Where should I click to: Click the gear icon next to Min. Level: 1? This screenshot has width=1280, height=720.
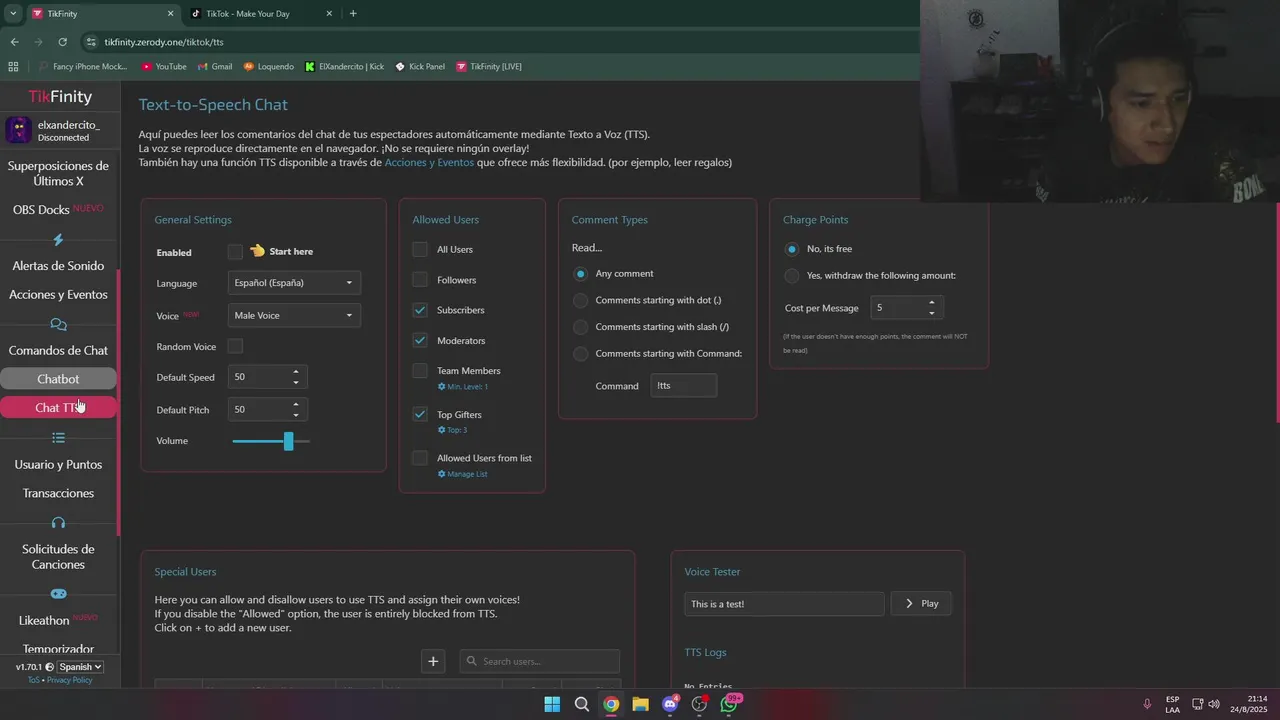point(442,386)
